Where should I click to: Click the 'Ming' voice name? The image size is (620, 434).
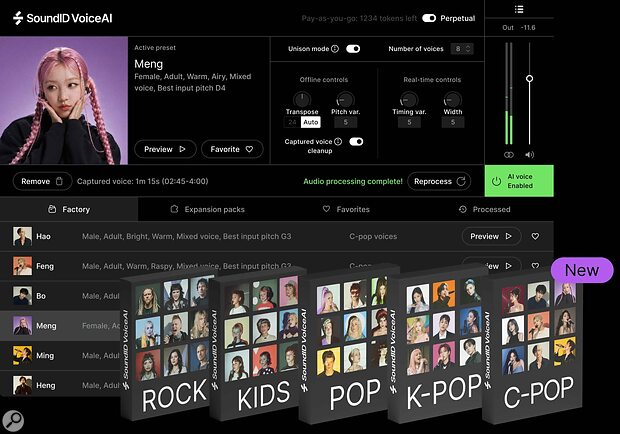pos(45,356)
